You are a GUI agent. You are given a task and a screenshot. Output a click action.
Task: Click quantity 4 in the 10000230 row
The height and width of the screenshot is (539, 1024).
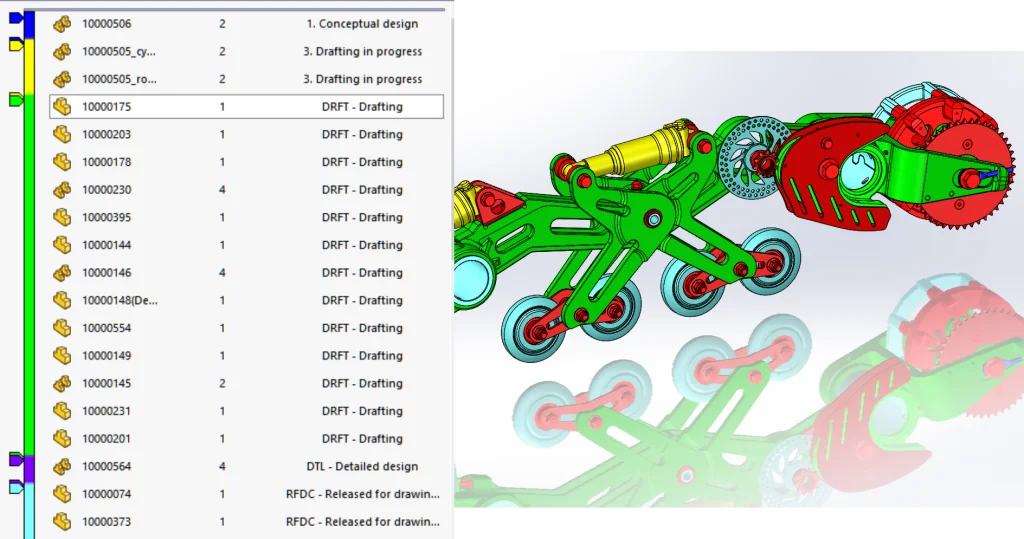pos(222,189)
